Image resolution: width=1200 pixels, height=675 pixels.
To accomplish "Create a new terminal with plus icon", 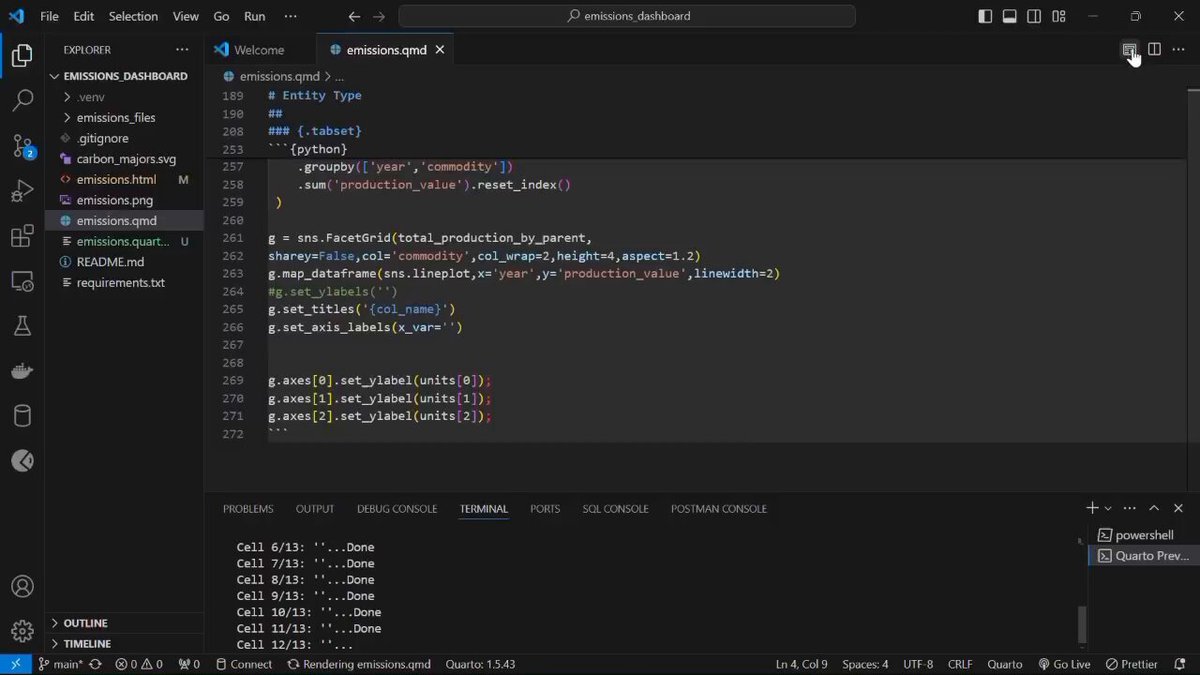I will point(1093,508).
